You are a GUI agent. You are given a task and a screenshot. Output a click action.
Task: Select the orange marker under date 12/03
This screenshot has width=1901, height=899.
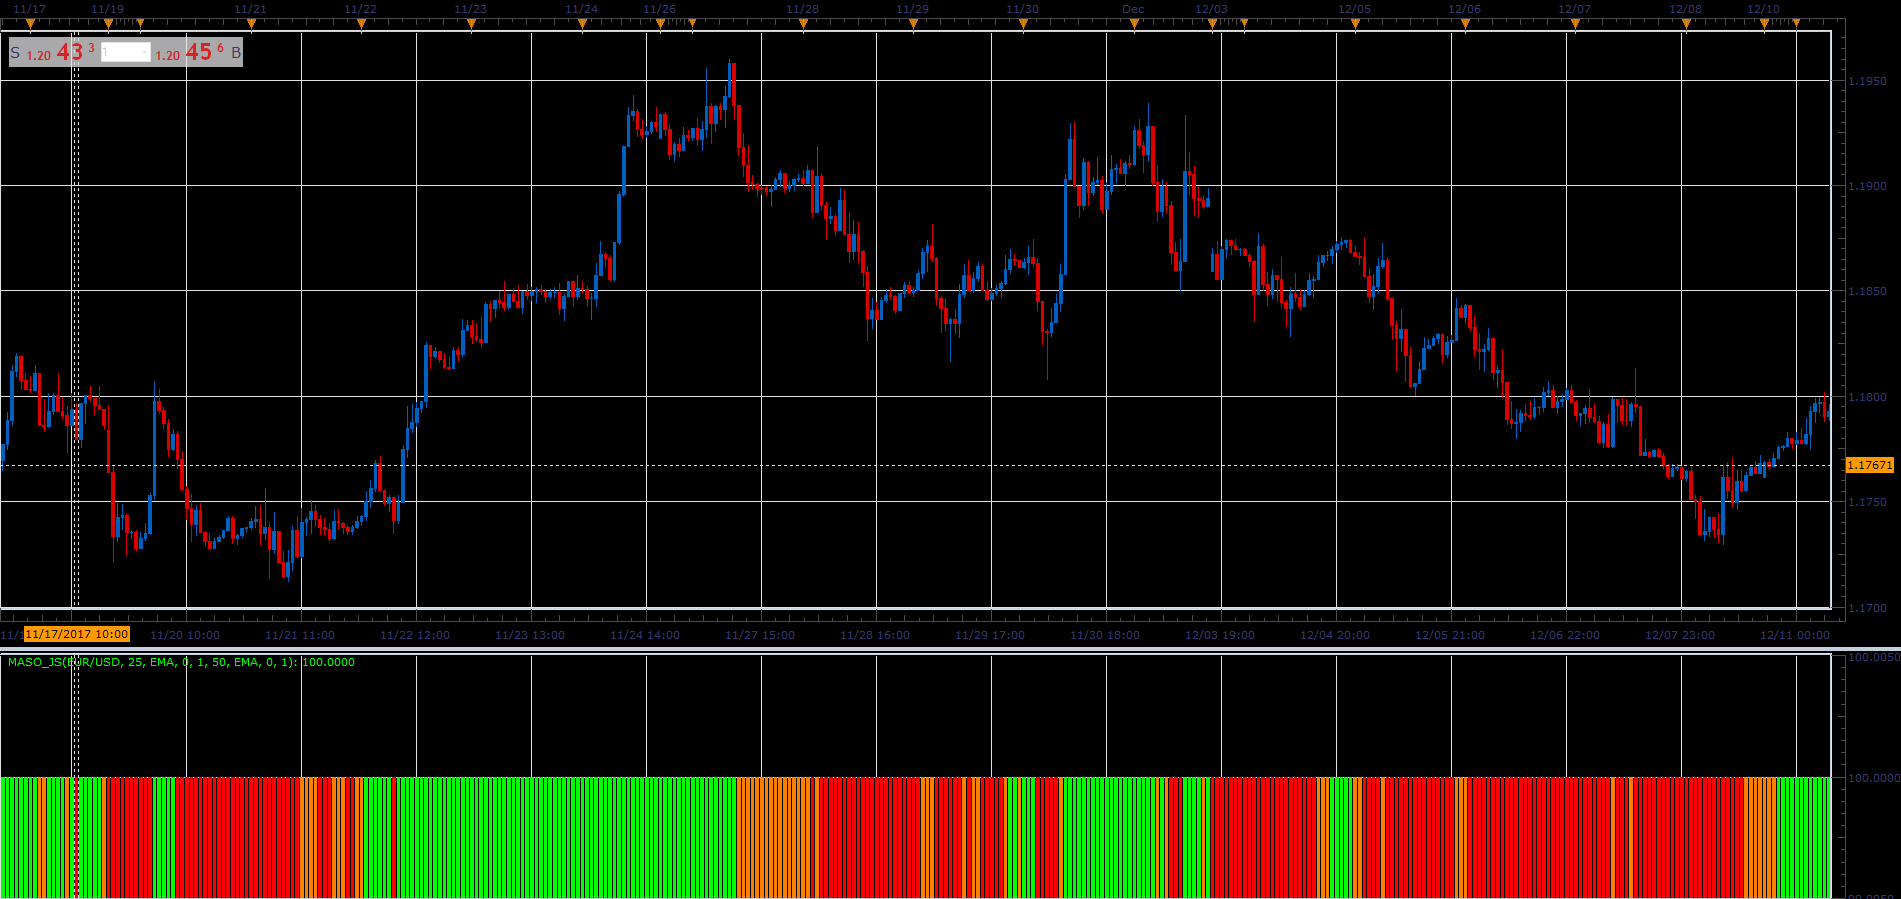tap(1212, 23)
